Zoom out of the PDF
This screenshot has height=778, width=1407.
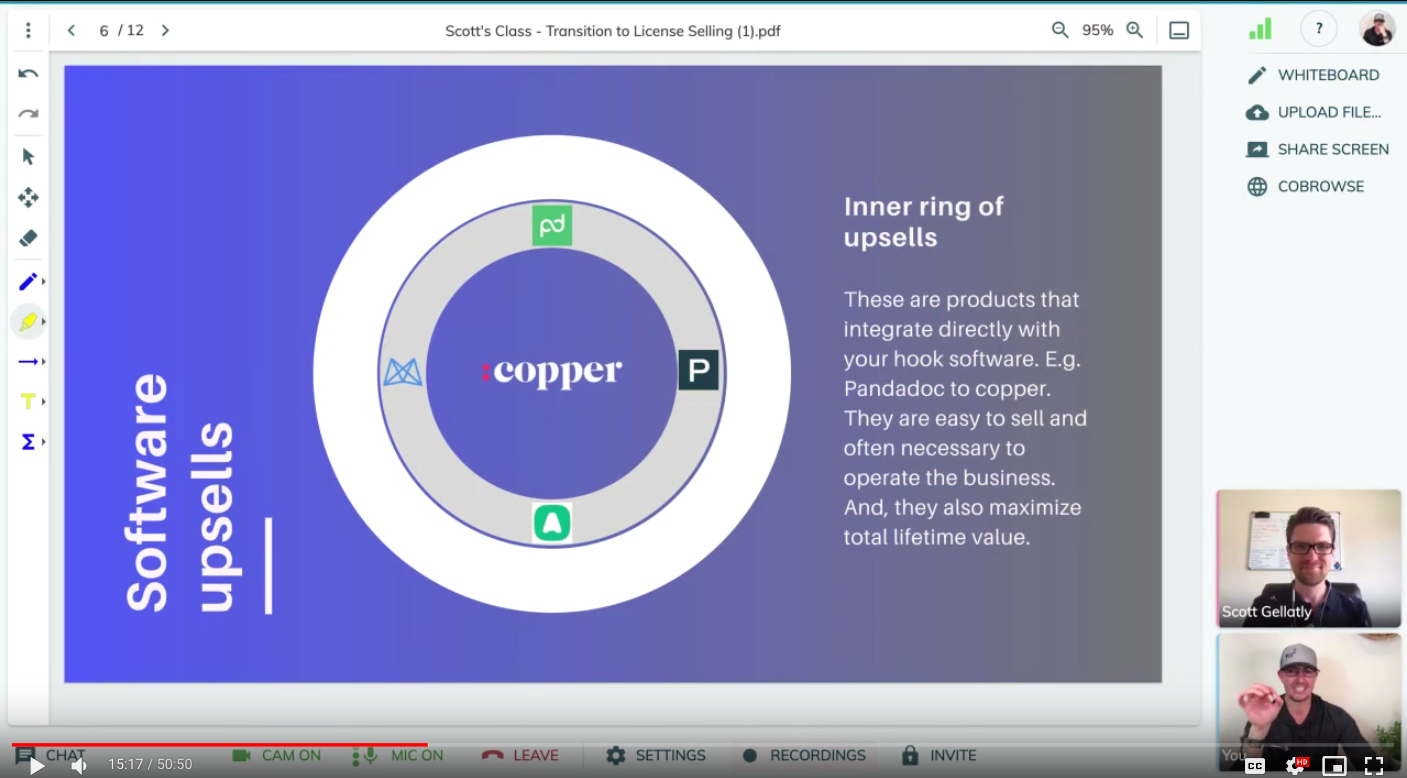pos(1060,30)
